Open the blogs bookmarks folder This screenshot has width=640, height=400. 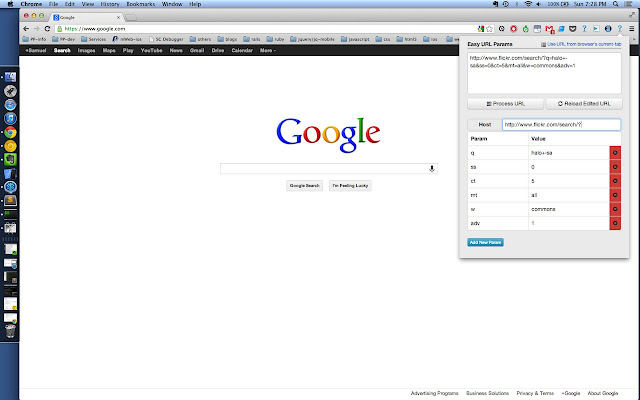227,39
